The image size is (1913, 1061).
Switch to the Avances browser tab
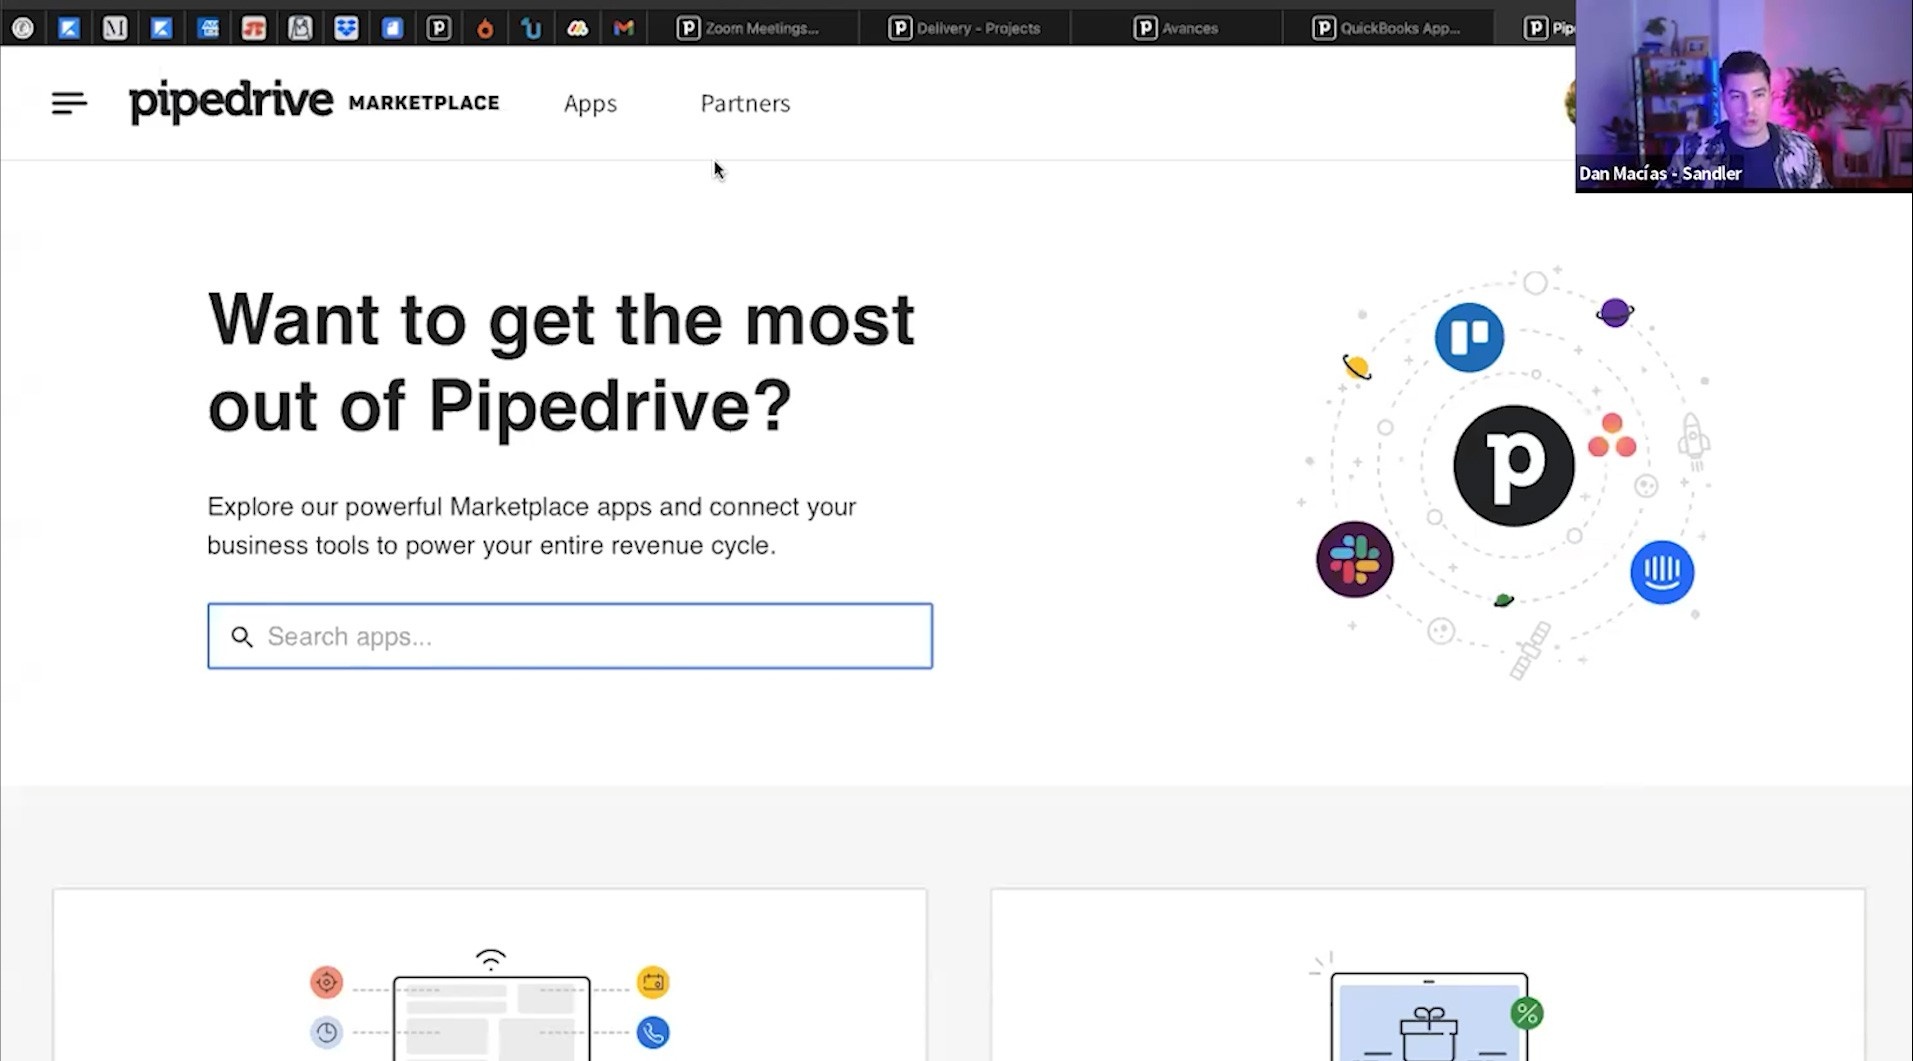click(1176, 28)
